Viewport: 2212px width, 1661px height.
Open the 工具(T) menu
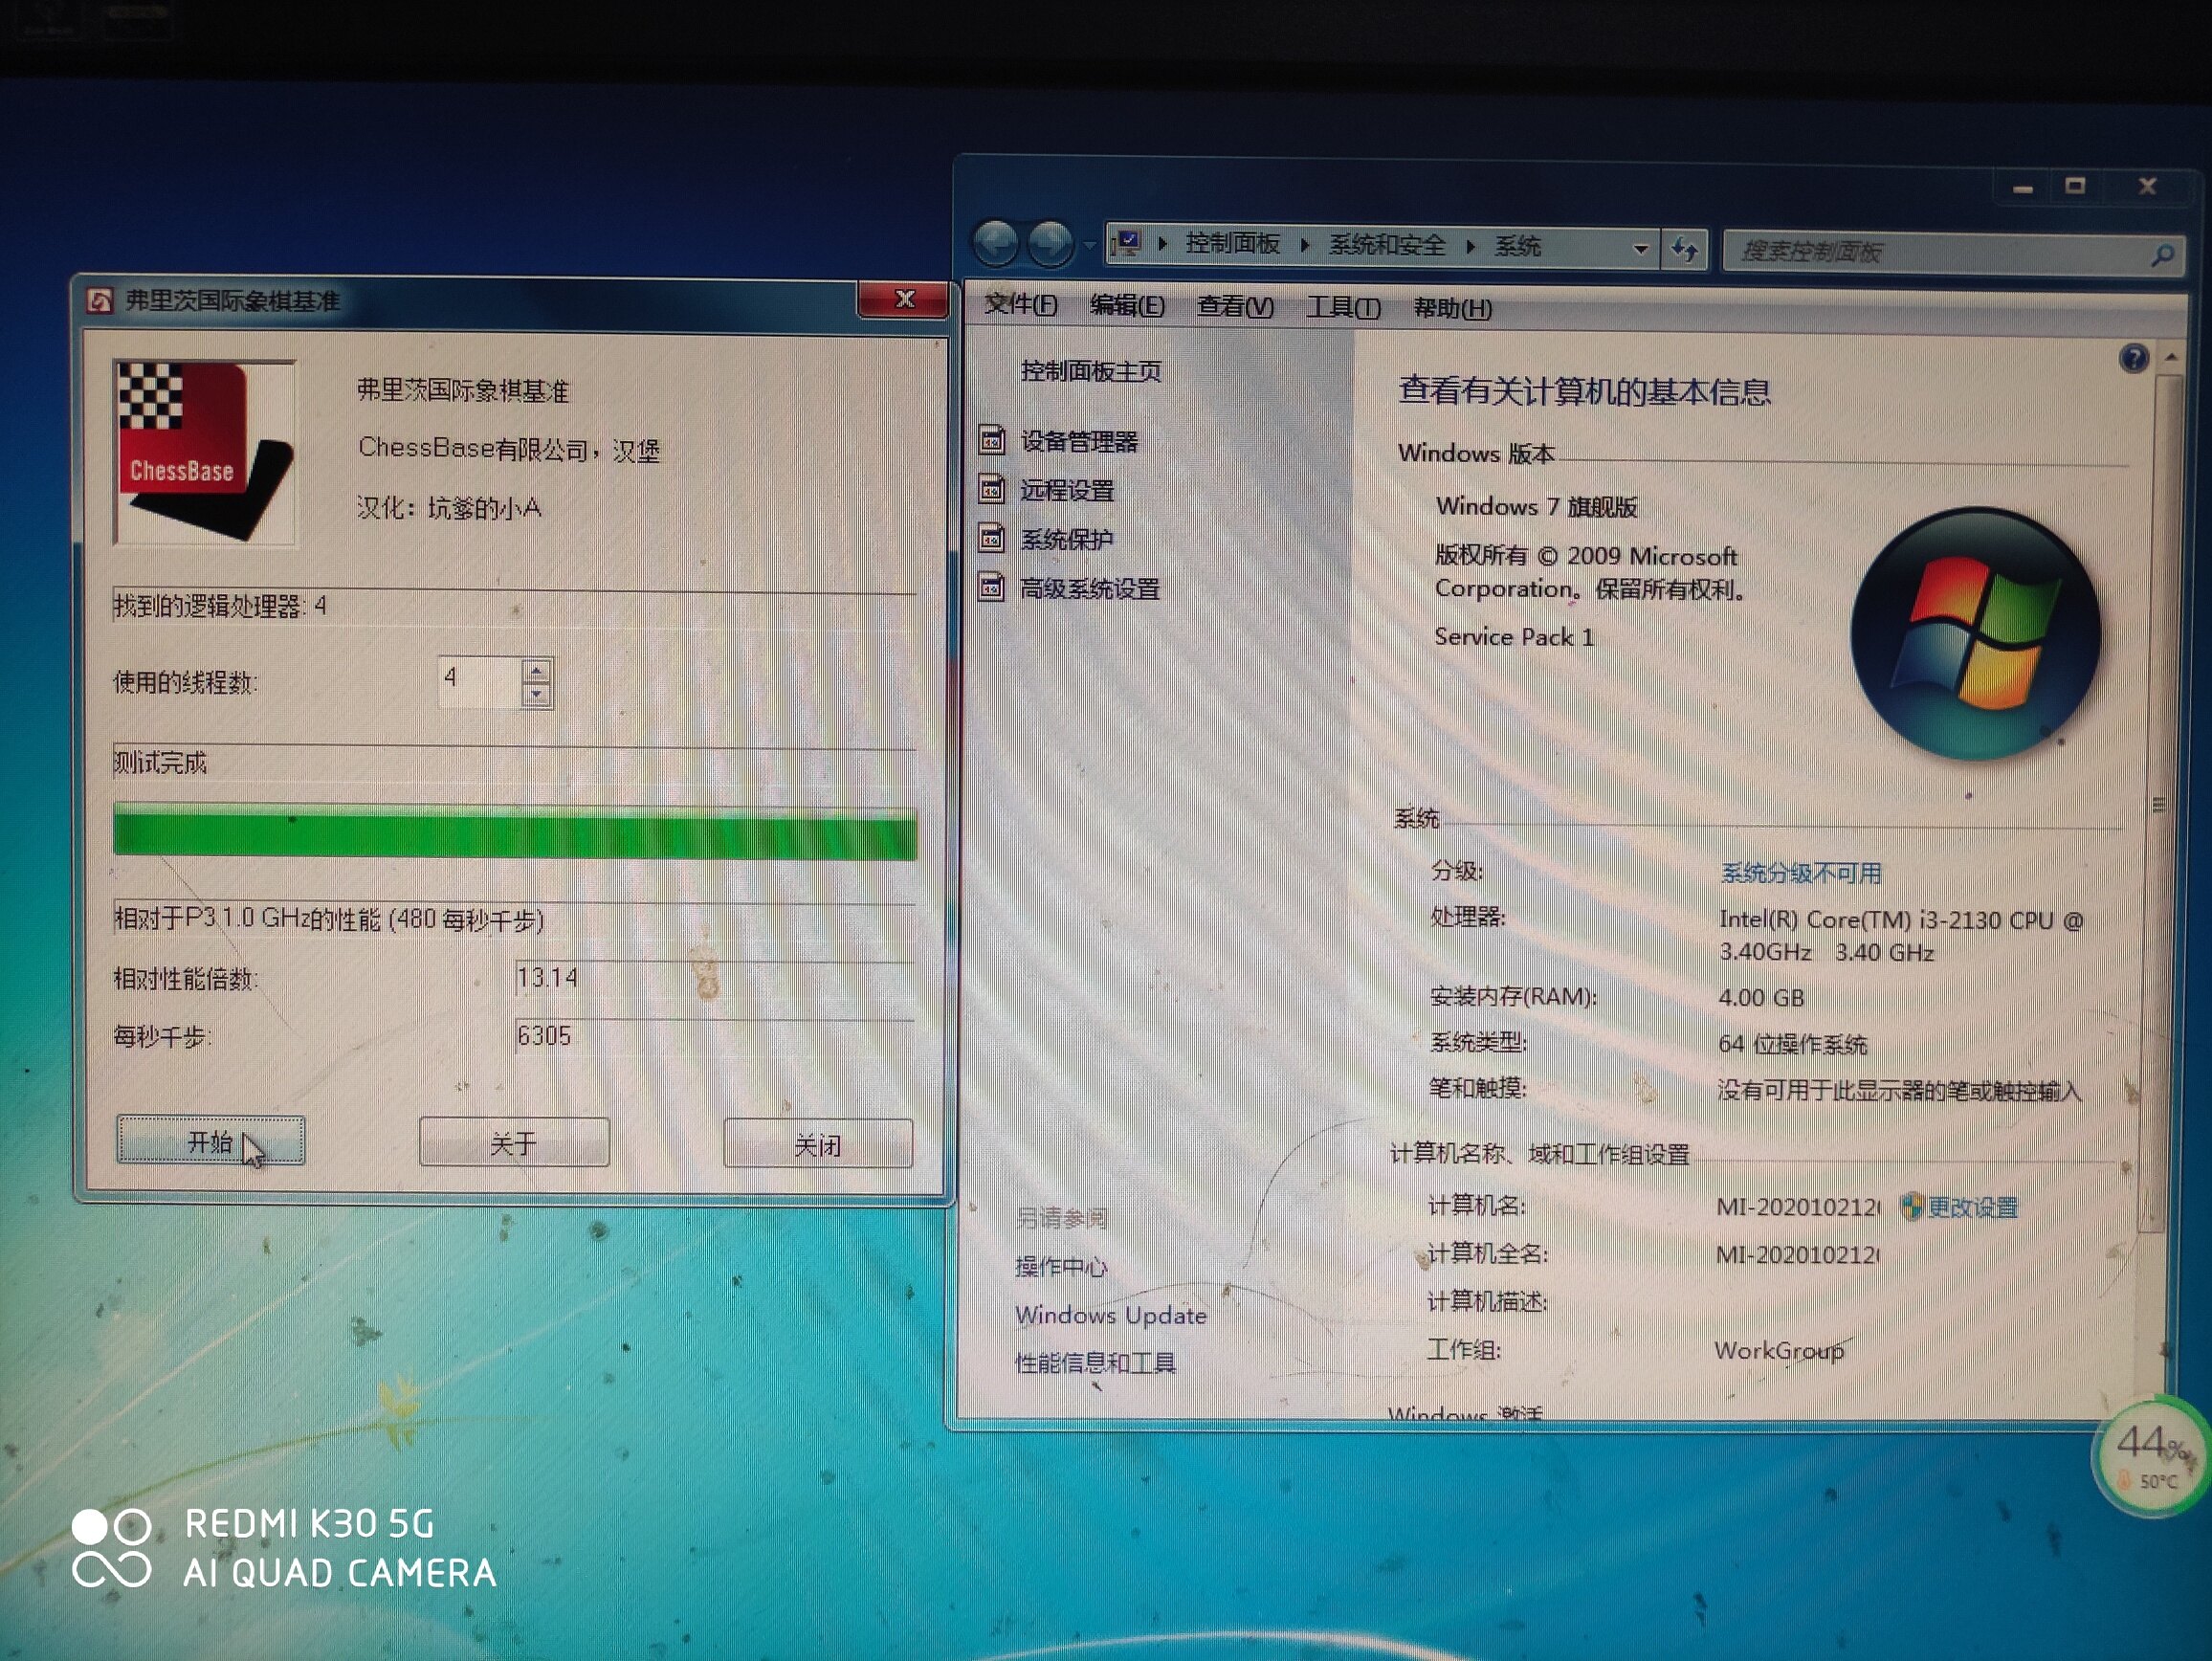tap(1343, 307)
